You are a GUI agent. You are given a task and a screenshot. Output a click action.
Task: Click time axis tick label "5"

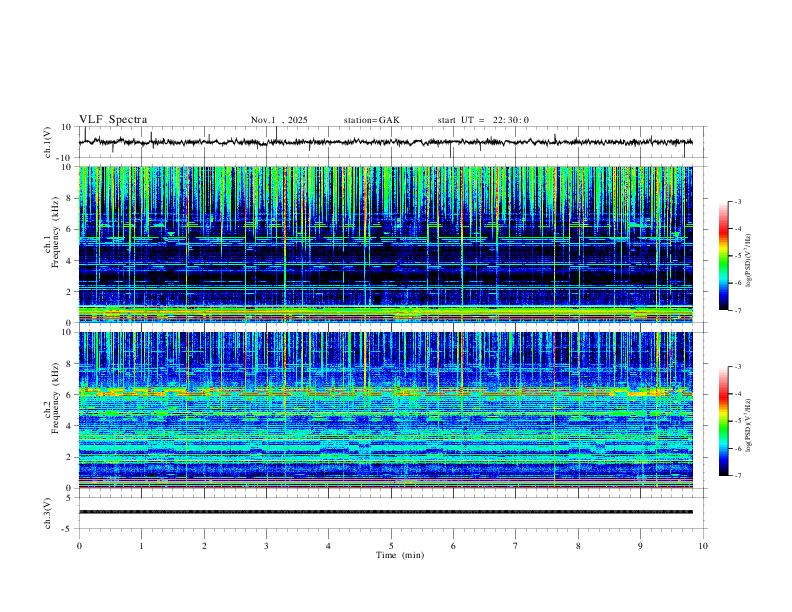point(391,546)
